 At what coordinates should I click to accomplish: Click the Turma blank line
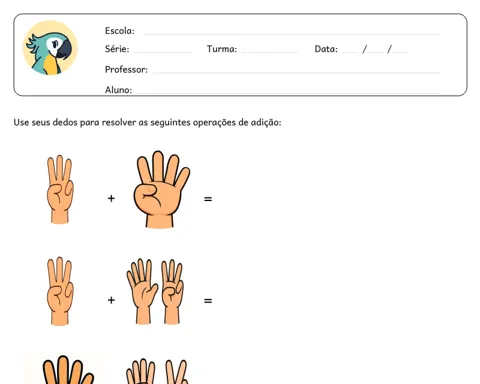(x=270, y=52)
